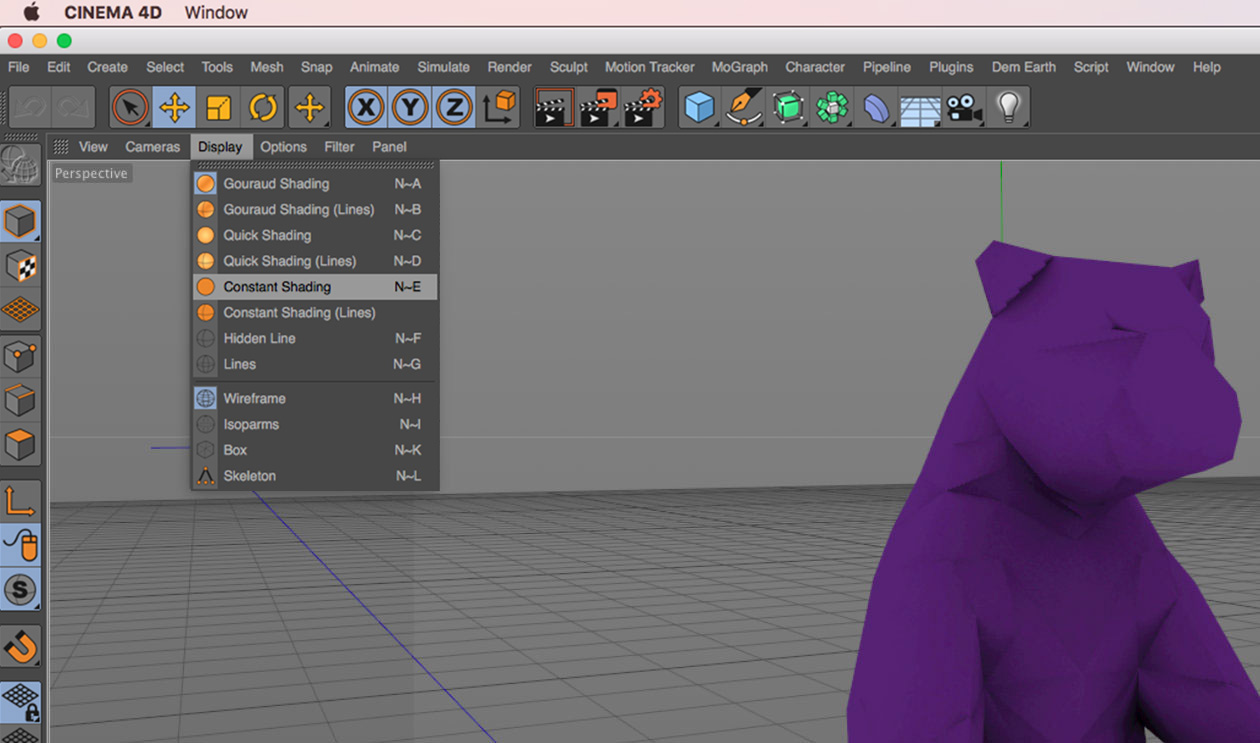
Task: Open Edit Render Settings icon
Action: 643,107
